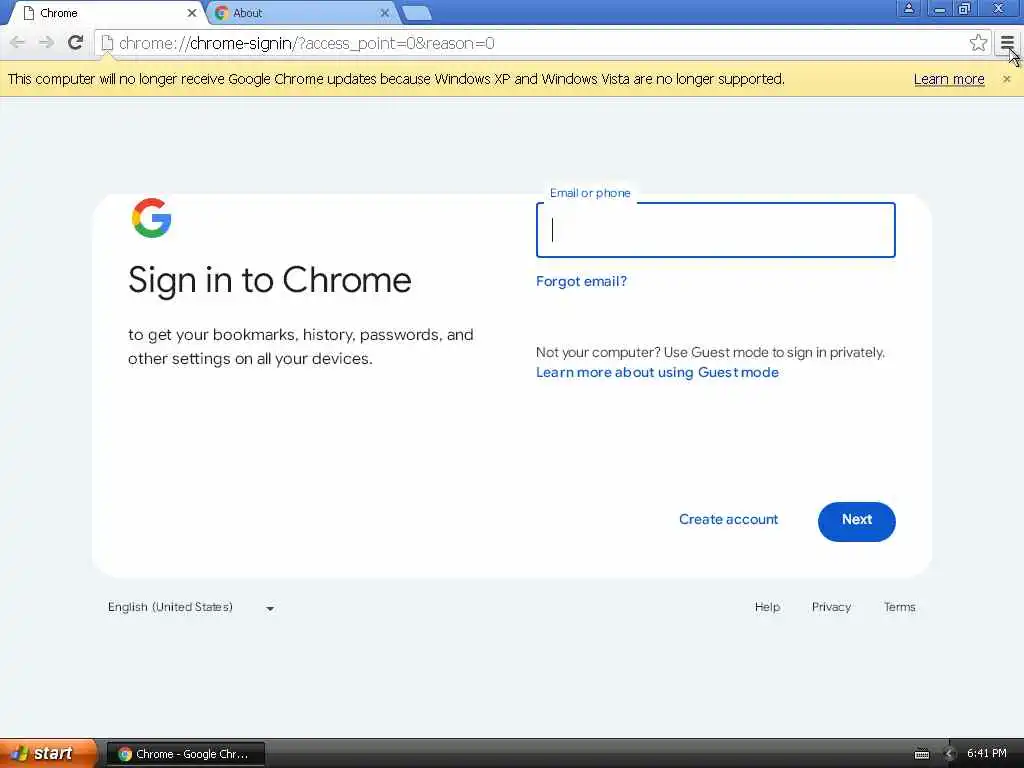Go forward using the forward arrow
Viewport: 1024px width, 768px height.
coord(46,43)
